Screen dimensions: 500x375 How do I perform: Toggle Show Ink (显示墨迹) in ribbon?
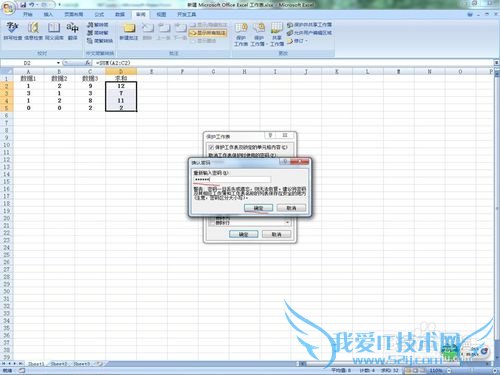[204, 41]
